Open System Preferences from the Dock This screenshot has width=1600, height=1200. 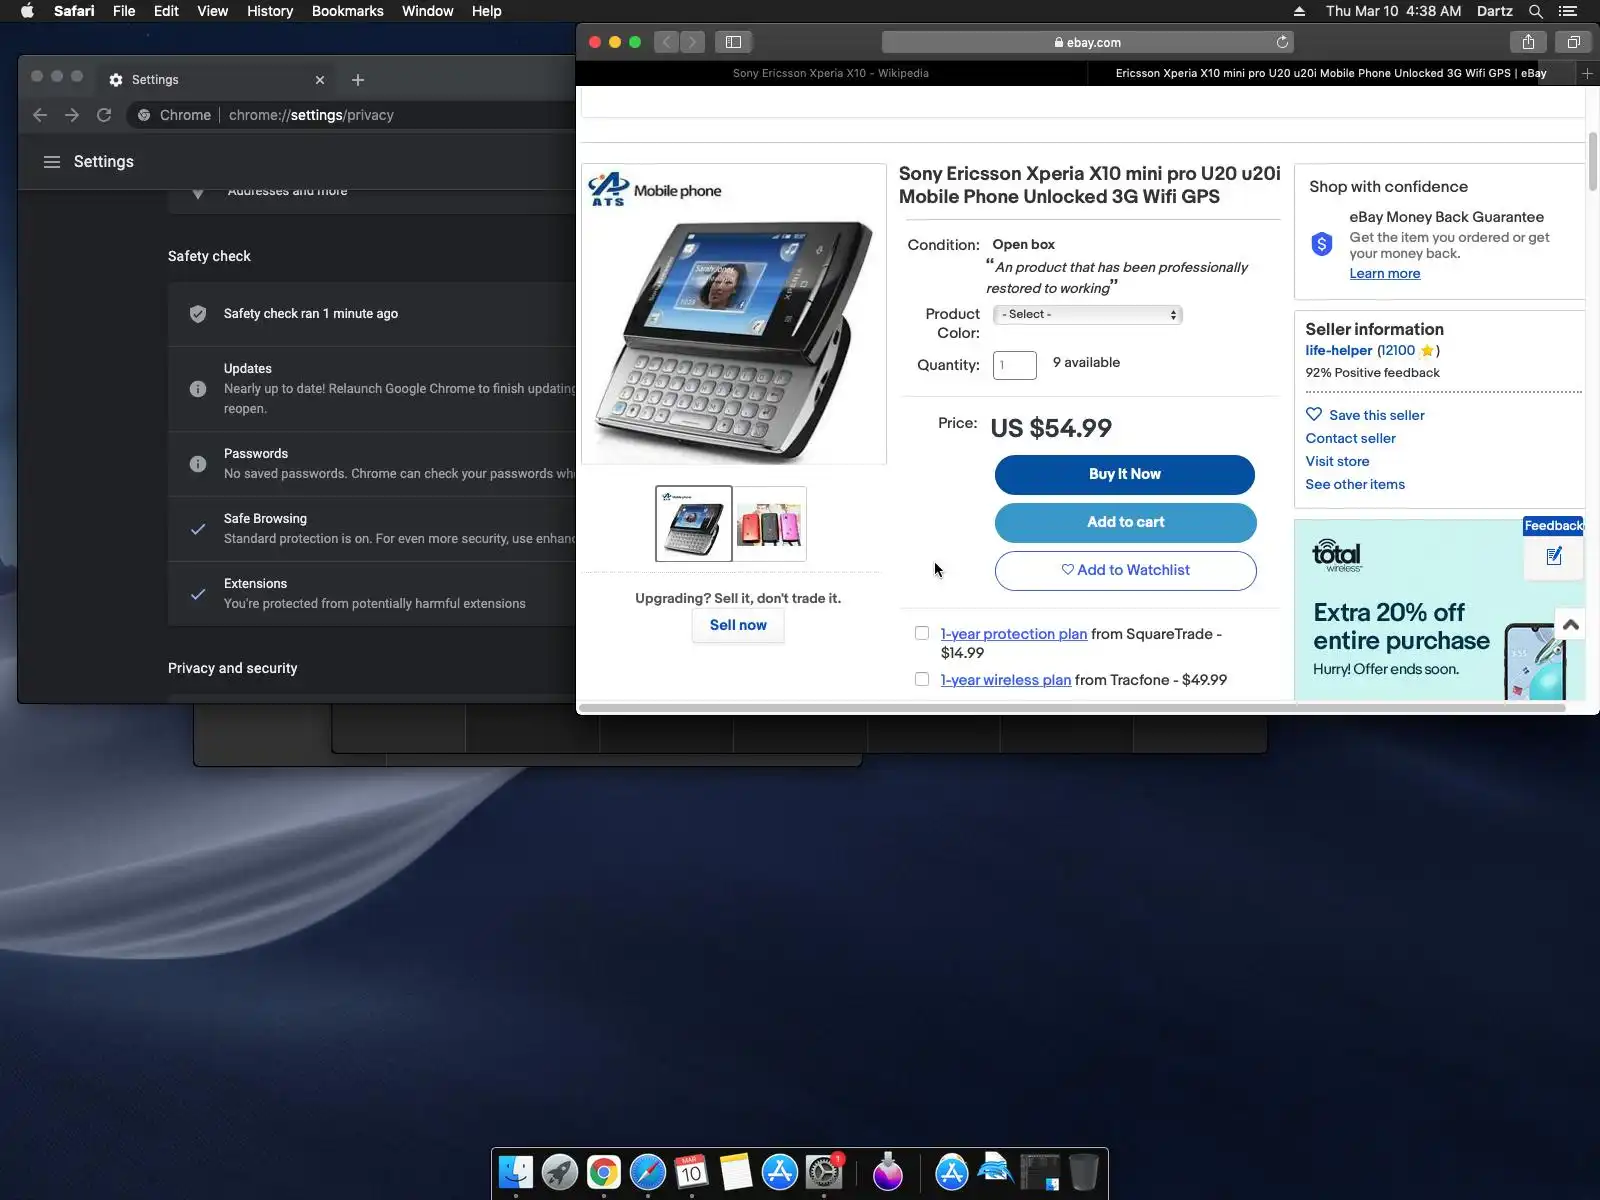click(824, 1172)
